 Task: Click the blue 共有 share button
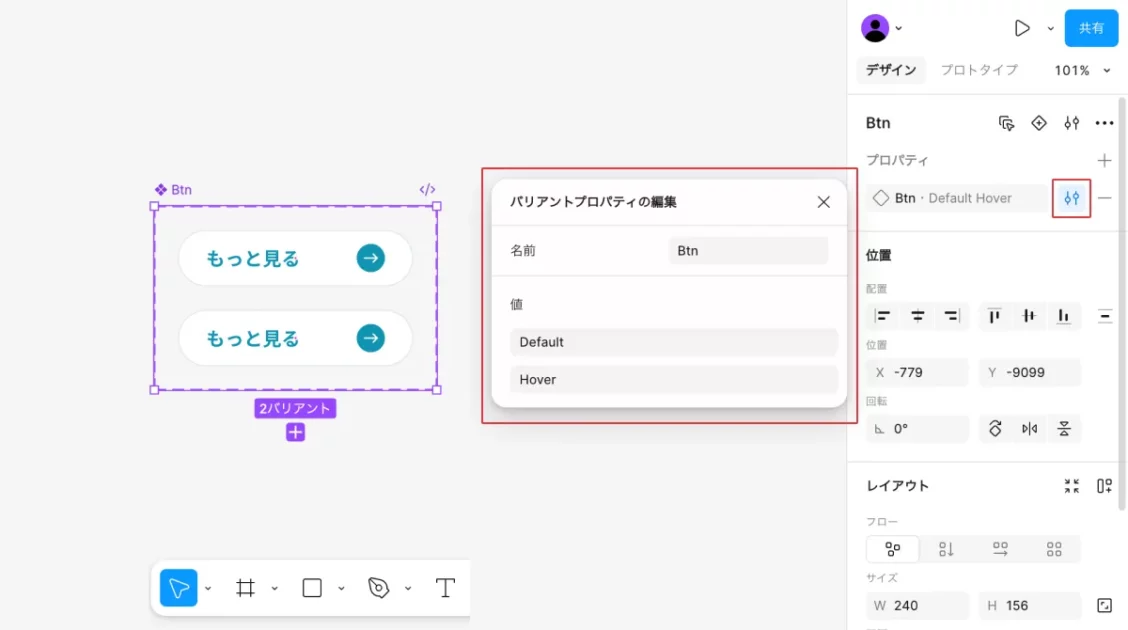pyautogui.click(x=1091, y=28)
